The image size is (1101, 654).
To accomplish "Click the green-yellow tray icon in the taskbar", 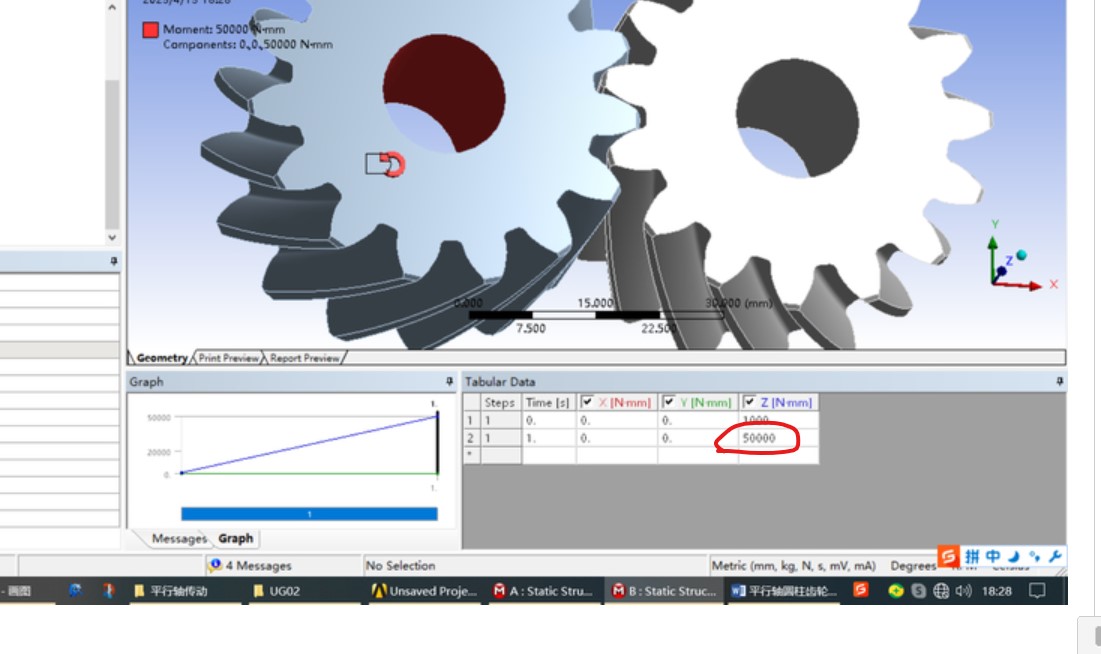I will (895, 591).
